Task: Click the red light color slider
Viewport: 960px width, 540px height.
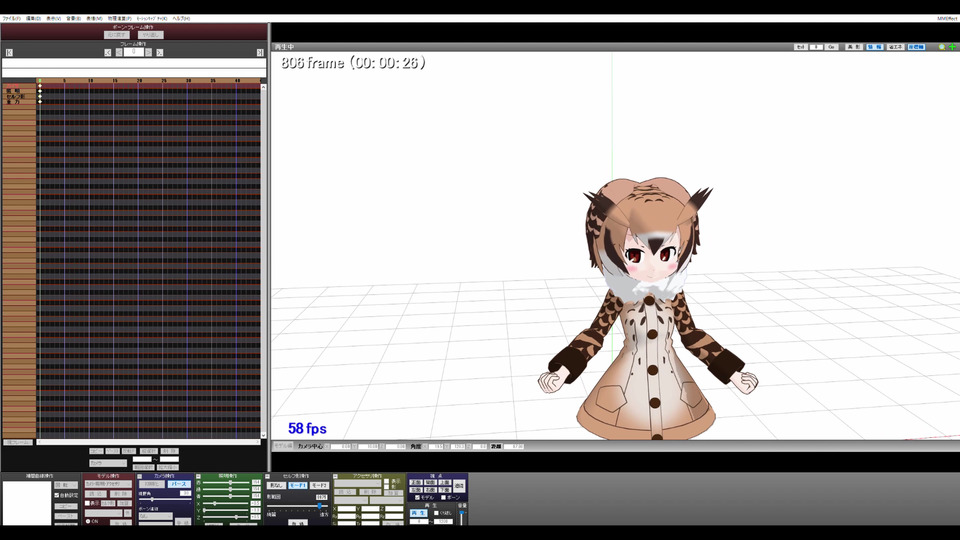Action: (x=226, y=482)
